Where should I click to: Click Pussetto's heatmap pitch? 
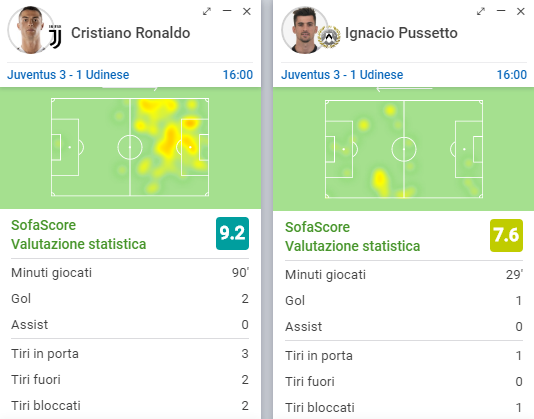[404, 149]
